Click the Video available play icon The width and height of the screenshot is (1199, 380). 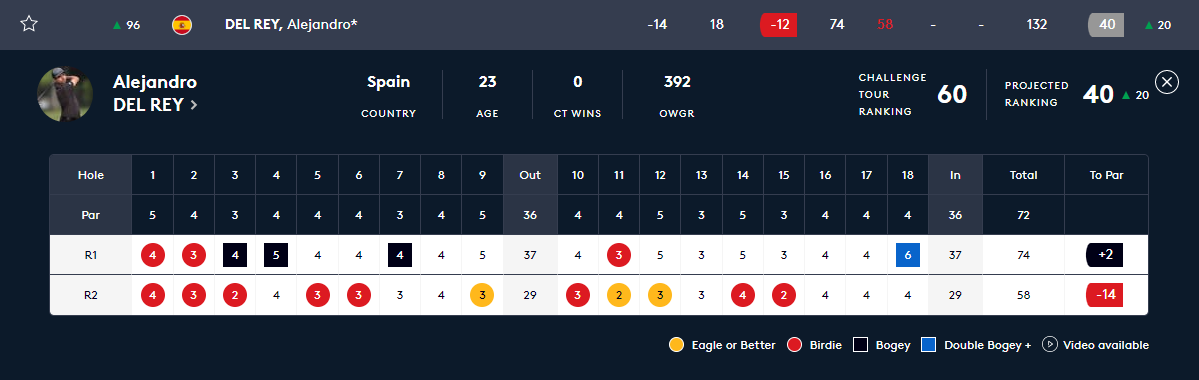click(x=1049, y=345)
